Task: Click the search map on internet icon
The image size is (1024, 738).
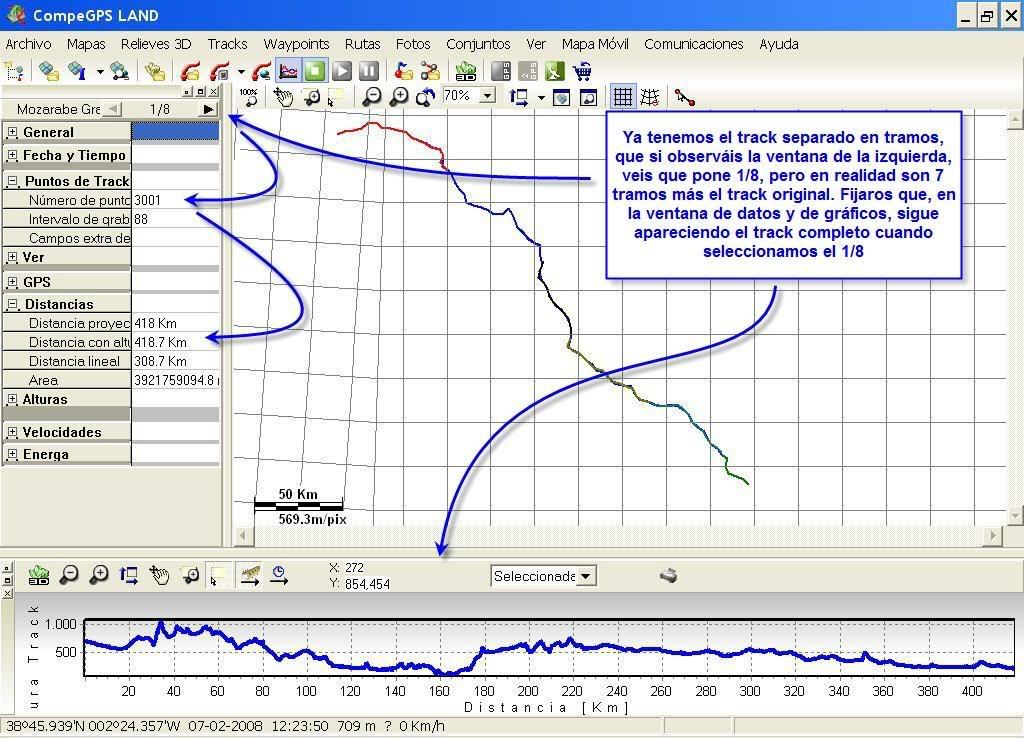Action: (x=120, y=71)
